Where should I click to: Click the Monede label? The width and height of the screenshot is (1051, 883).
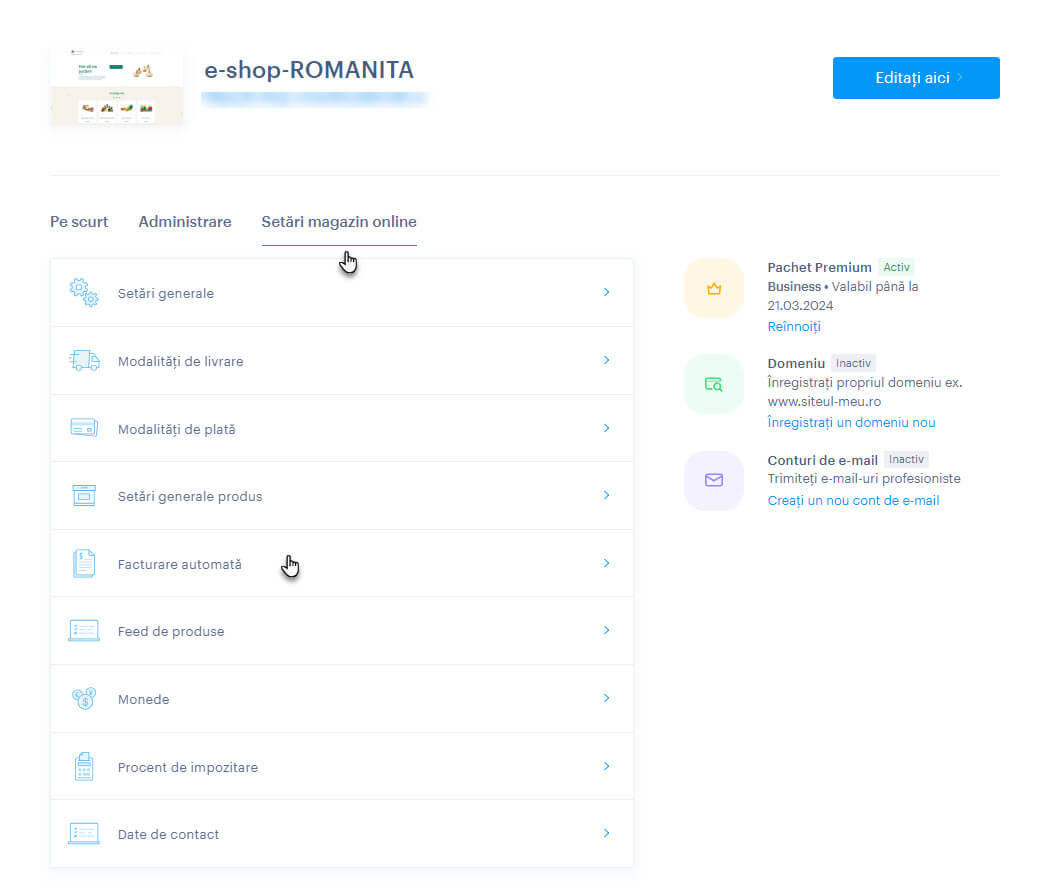click(143, 699)
